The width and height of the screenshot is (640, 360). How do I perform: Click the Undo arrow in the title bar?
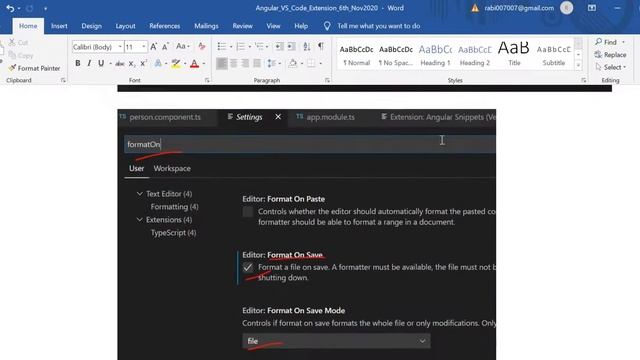10,8
